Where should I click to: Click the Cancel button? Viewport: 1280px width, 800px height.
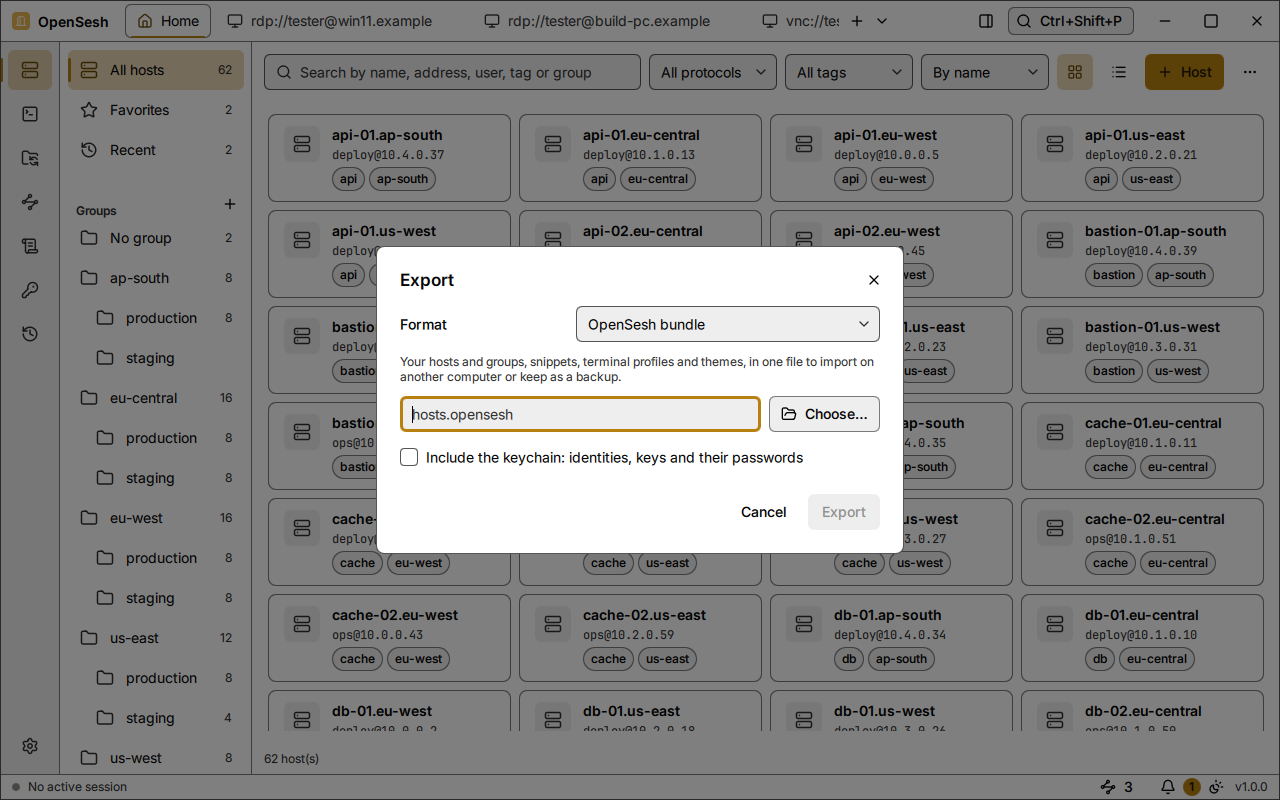pyautogui.click(x=764, y=512)
